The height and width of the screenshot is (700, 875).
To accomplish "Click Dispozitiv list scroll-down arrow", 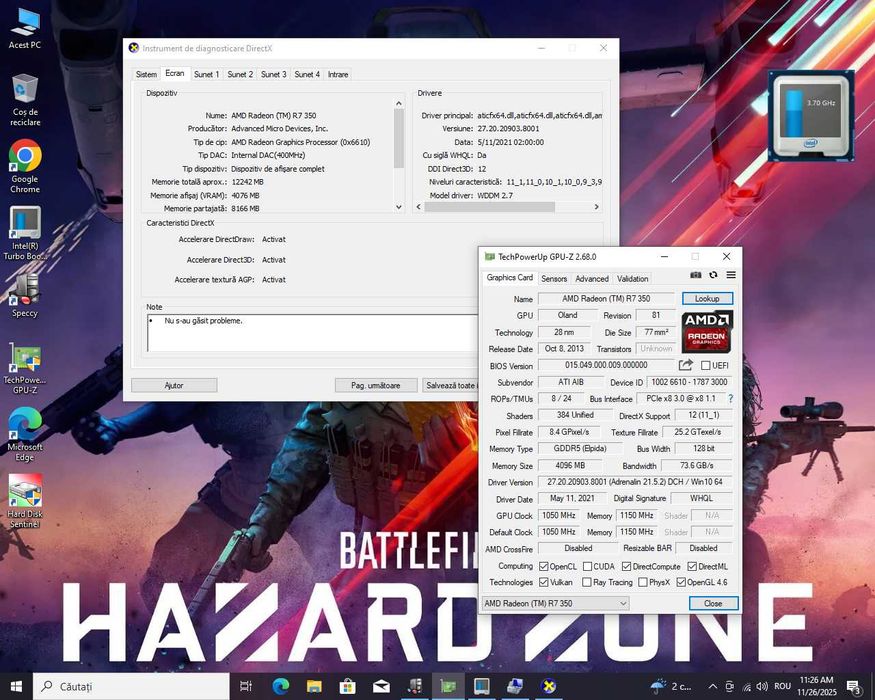I will tap(398, 207).
